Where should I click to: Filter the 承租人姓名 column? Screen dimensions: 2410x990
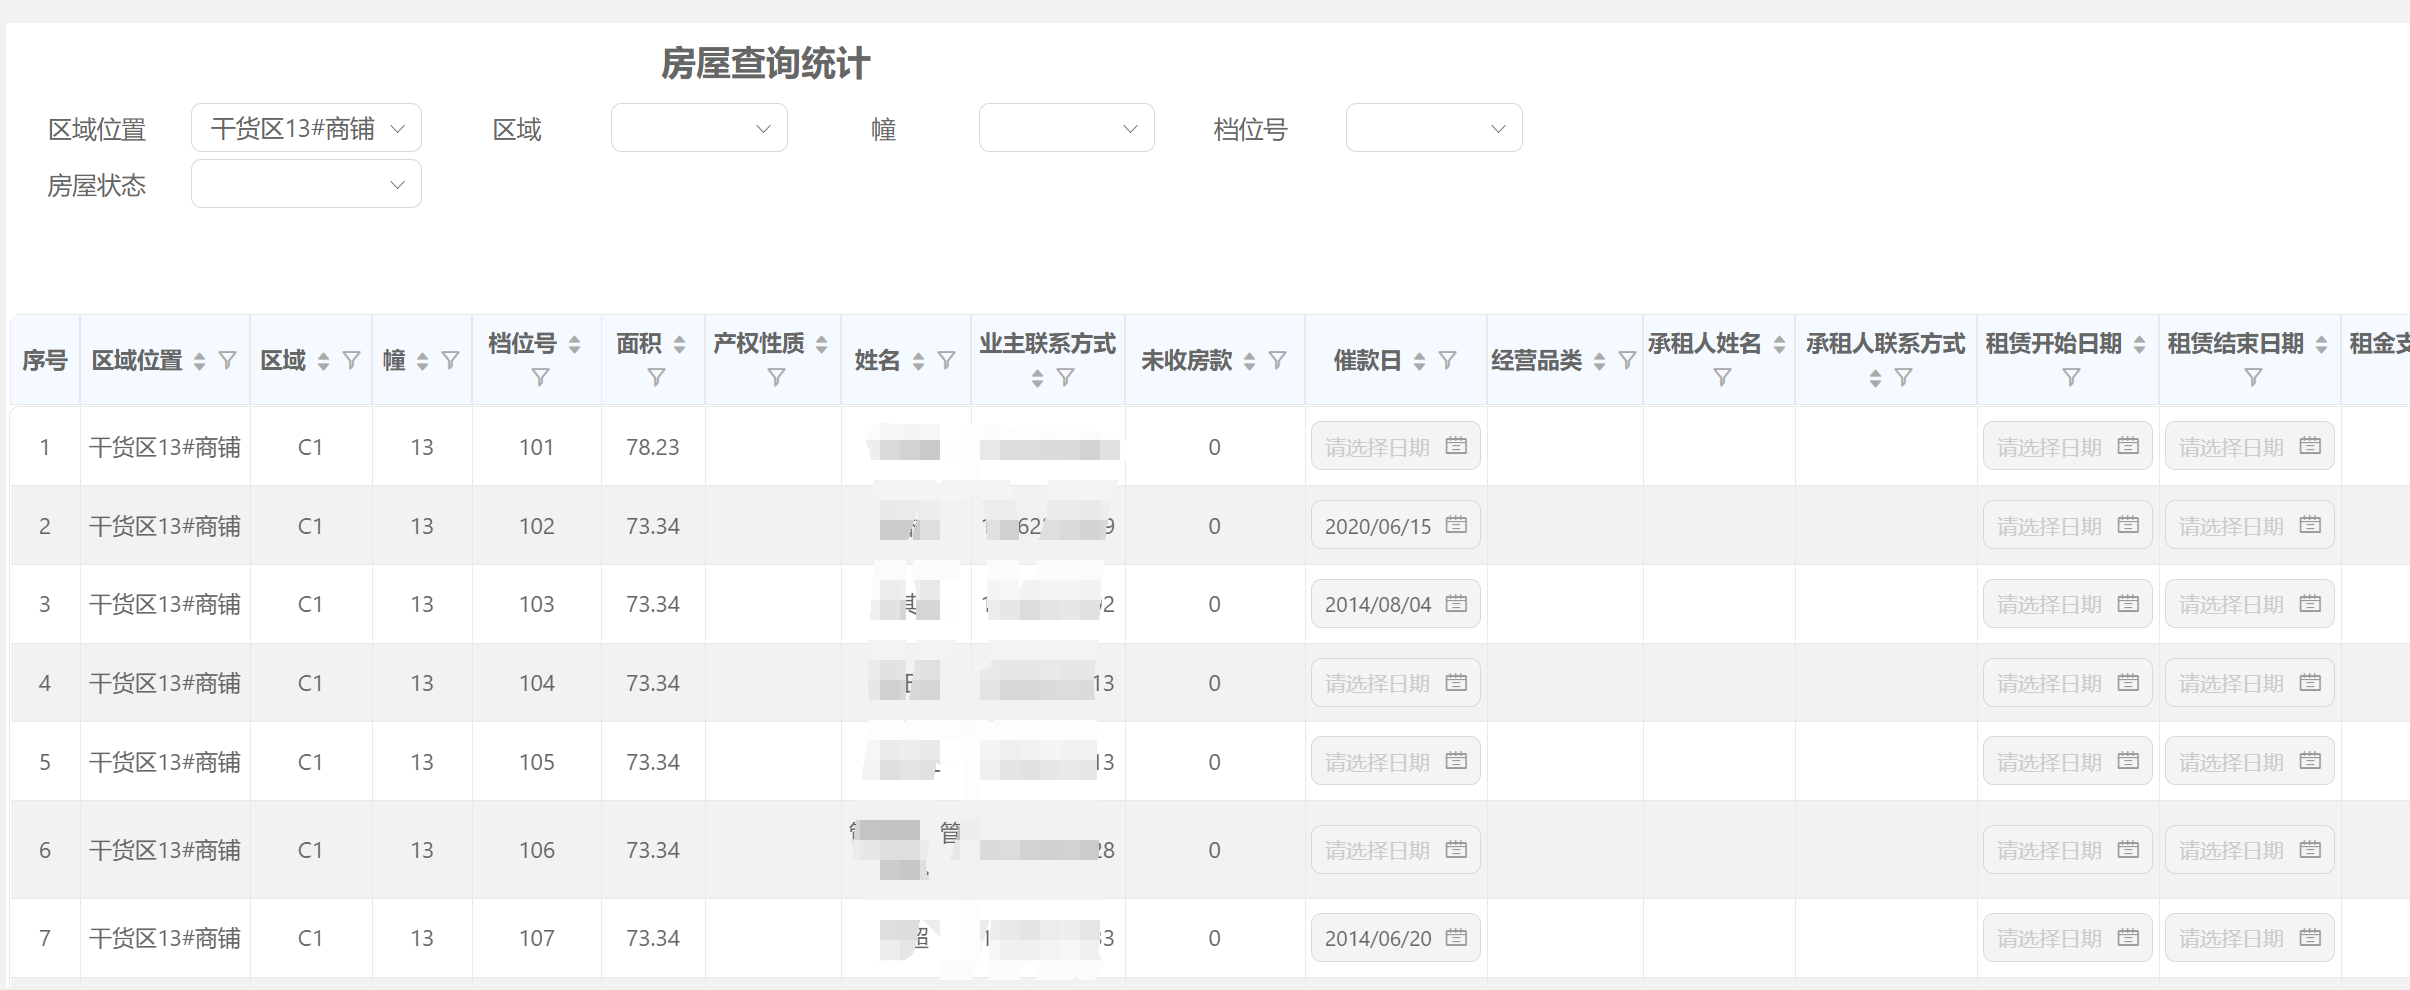pos(1722,377)
